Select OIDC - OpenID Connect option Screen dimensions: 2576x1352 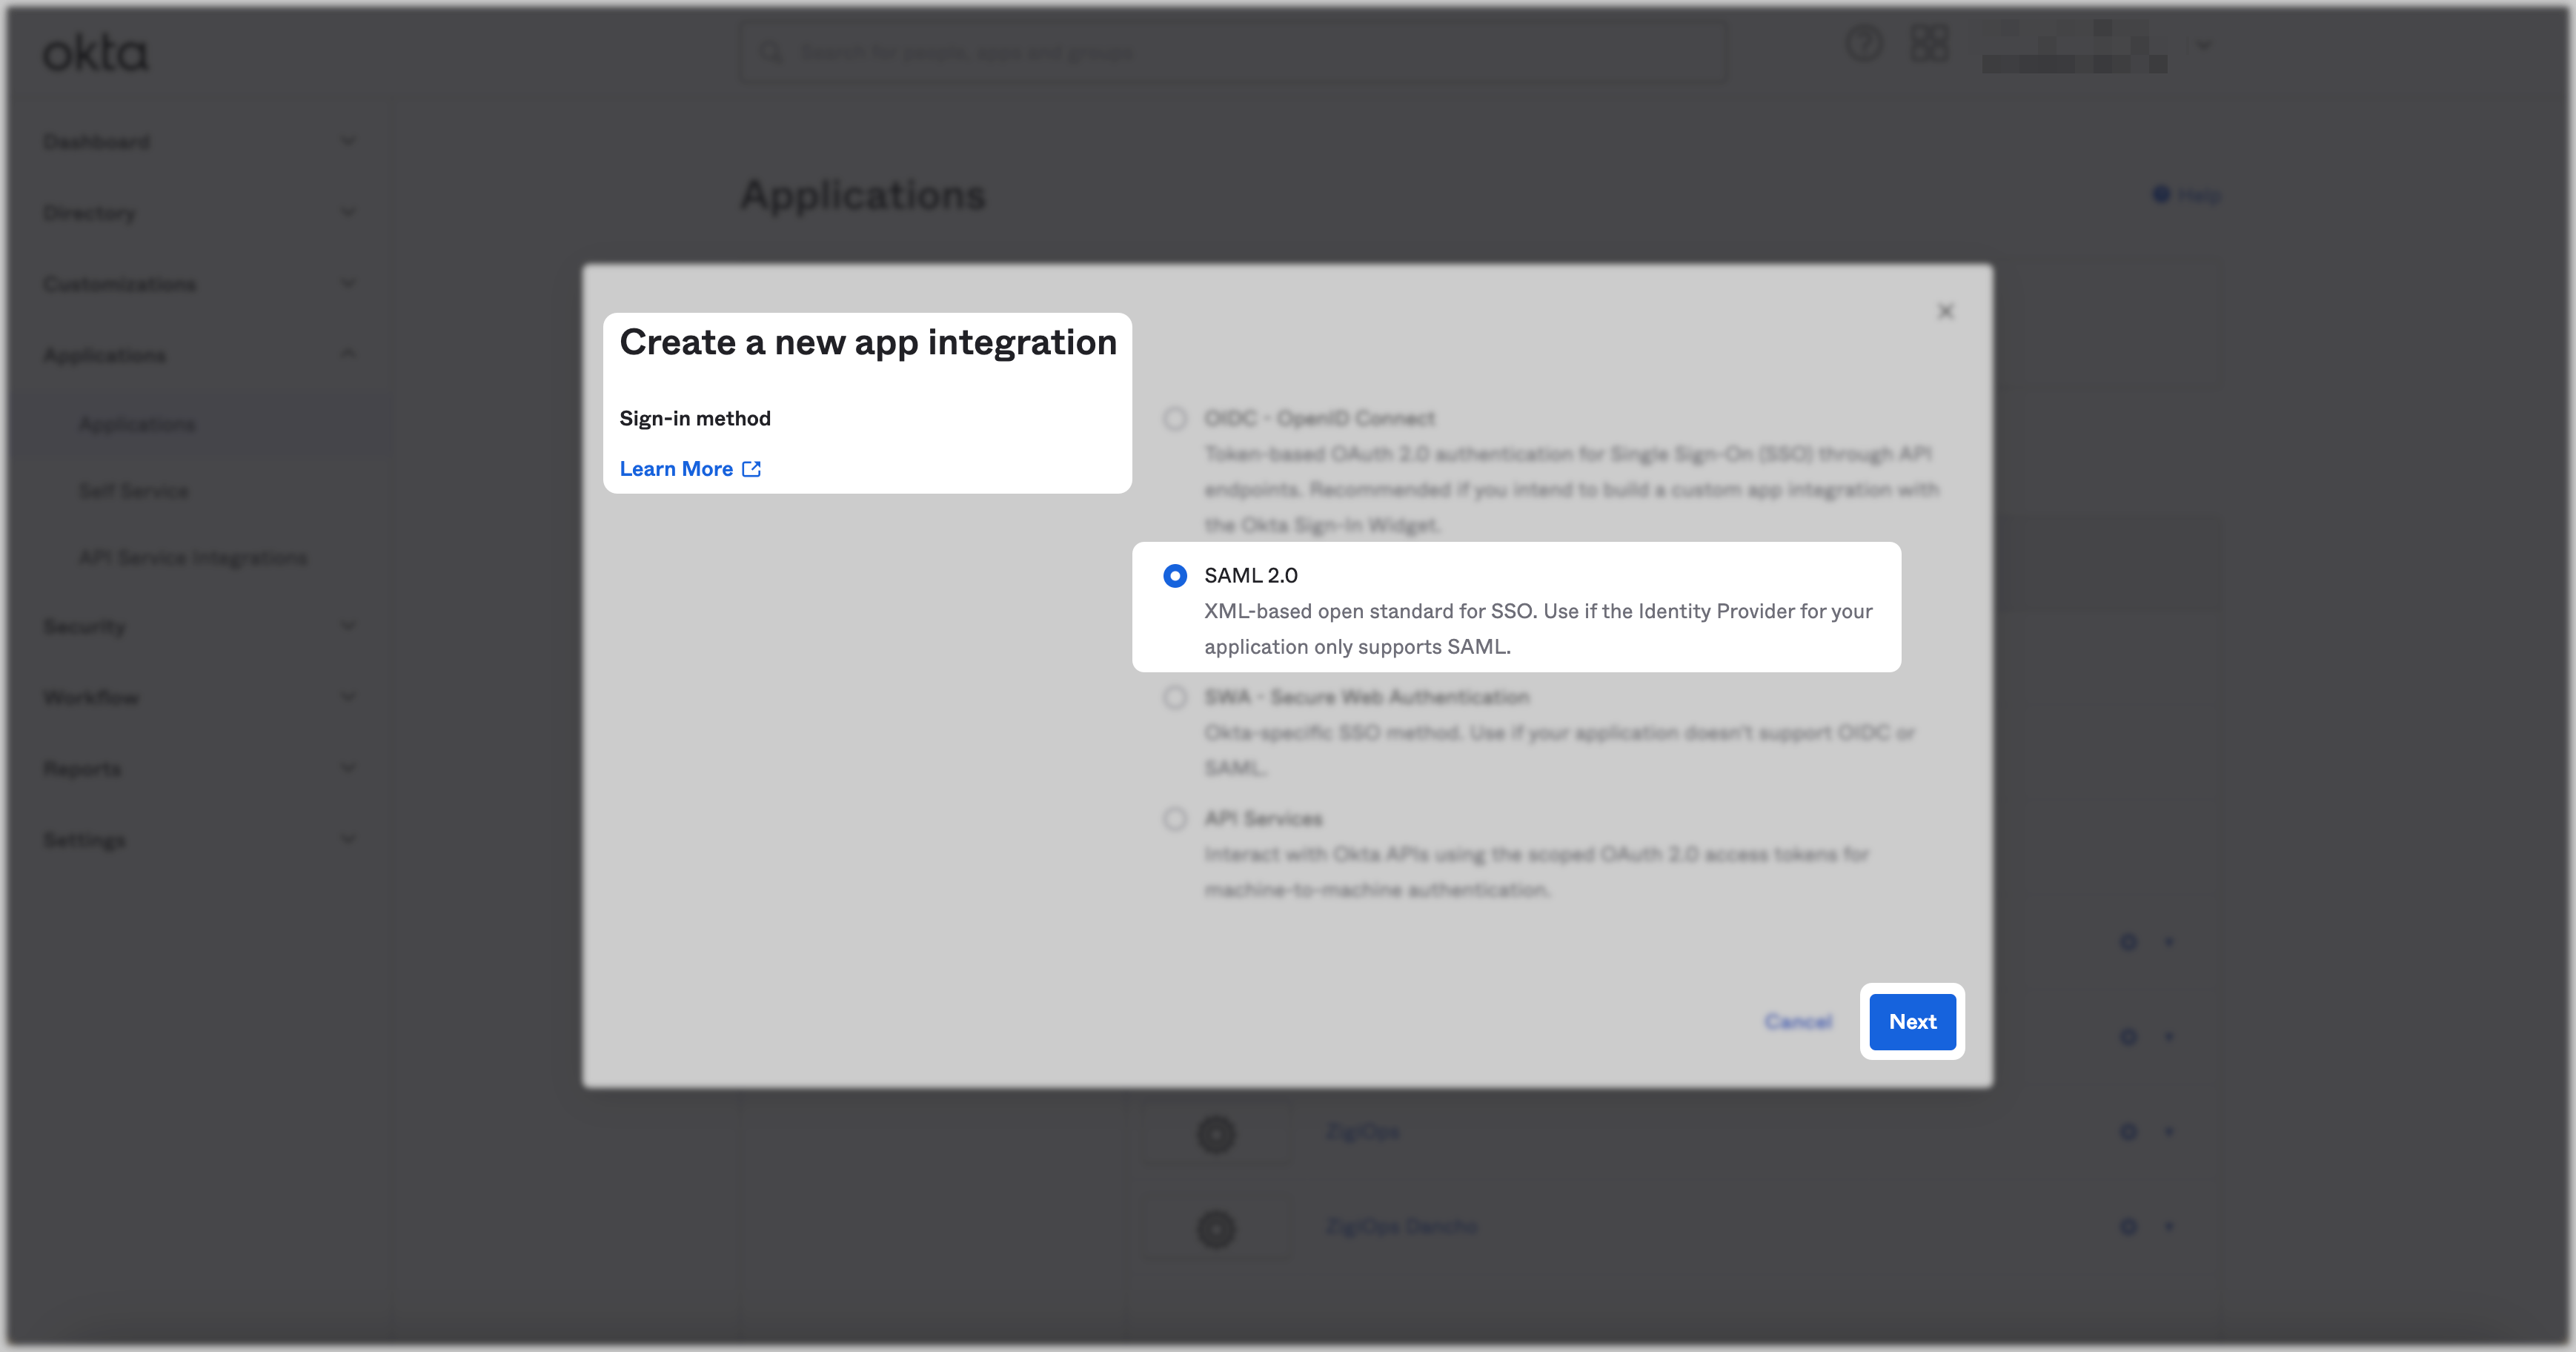(1175, 418)
